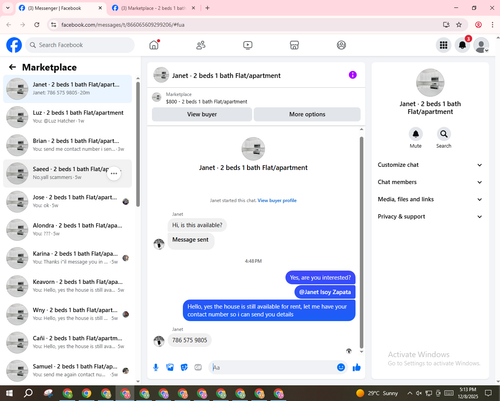Viewport: 500px width, 401px height.
Task: Open Karina conversation in the chat list
Action: pyautogui.click(x=68, y=258)
